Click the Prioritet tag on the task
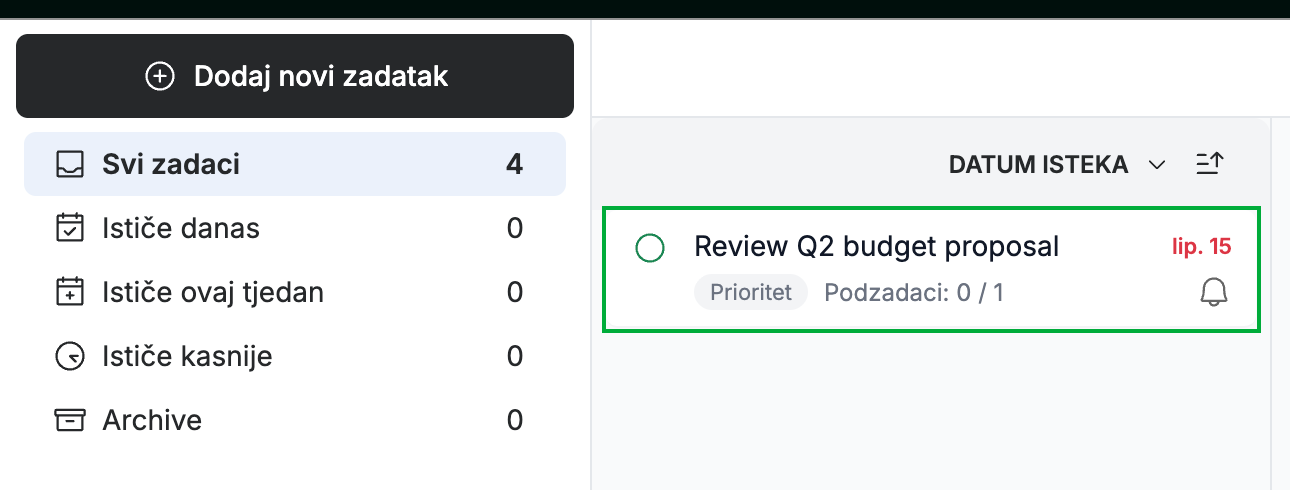1290x490 pixels. point(751,293)
